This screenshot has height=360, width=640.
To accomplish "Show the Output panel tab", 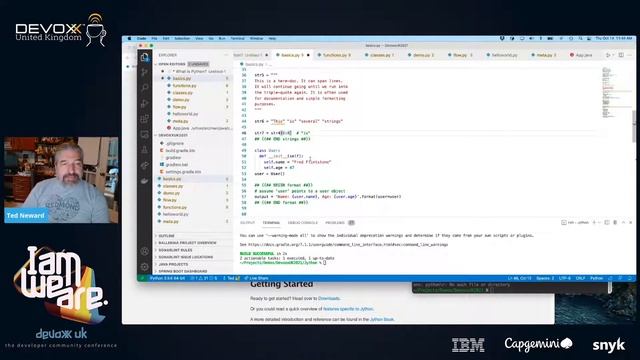I will 247,222.
